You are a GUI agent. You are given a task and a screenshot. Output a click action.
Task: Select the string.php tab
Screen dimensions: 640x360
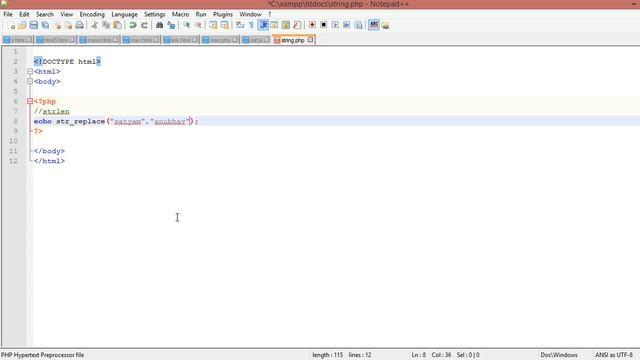pyautogui.click(x=293, y=40)
